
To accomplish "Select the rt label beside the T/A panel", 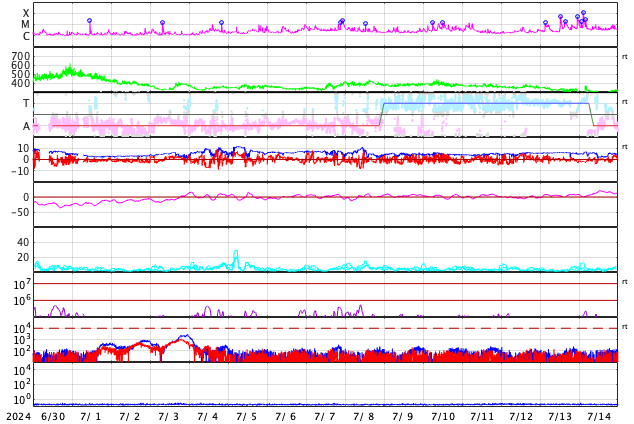I will coord(624,101).
